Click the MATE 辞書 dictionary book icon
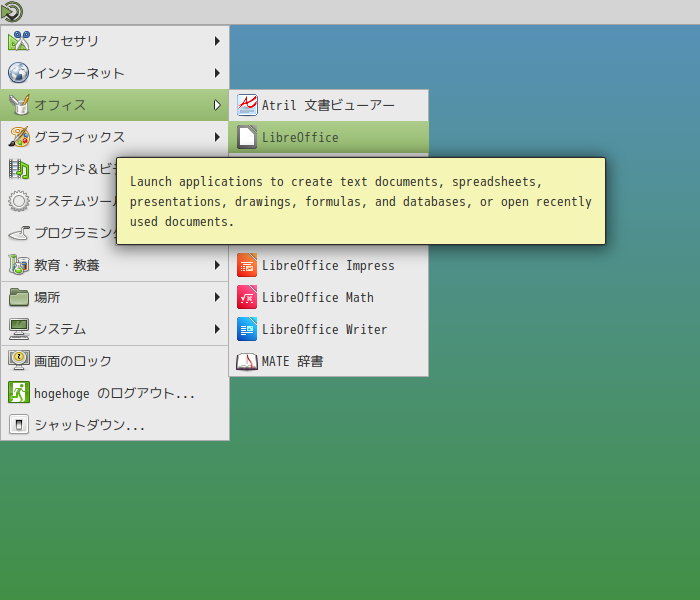 pyautogui.click(x=247, y=361)
